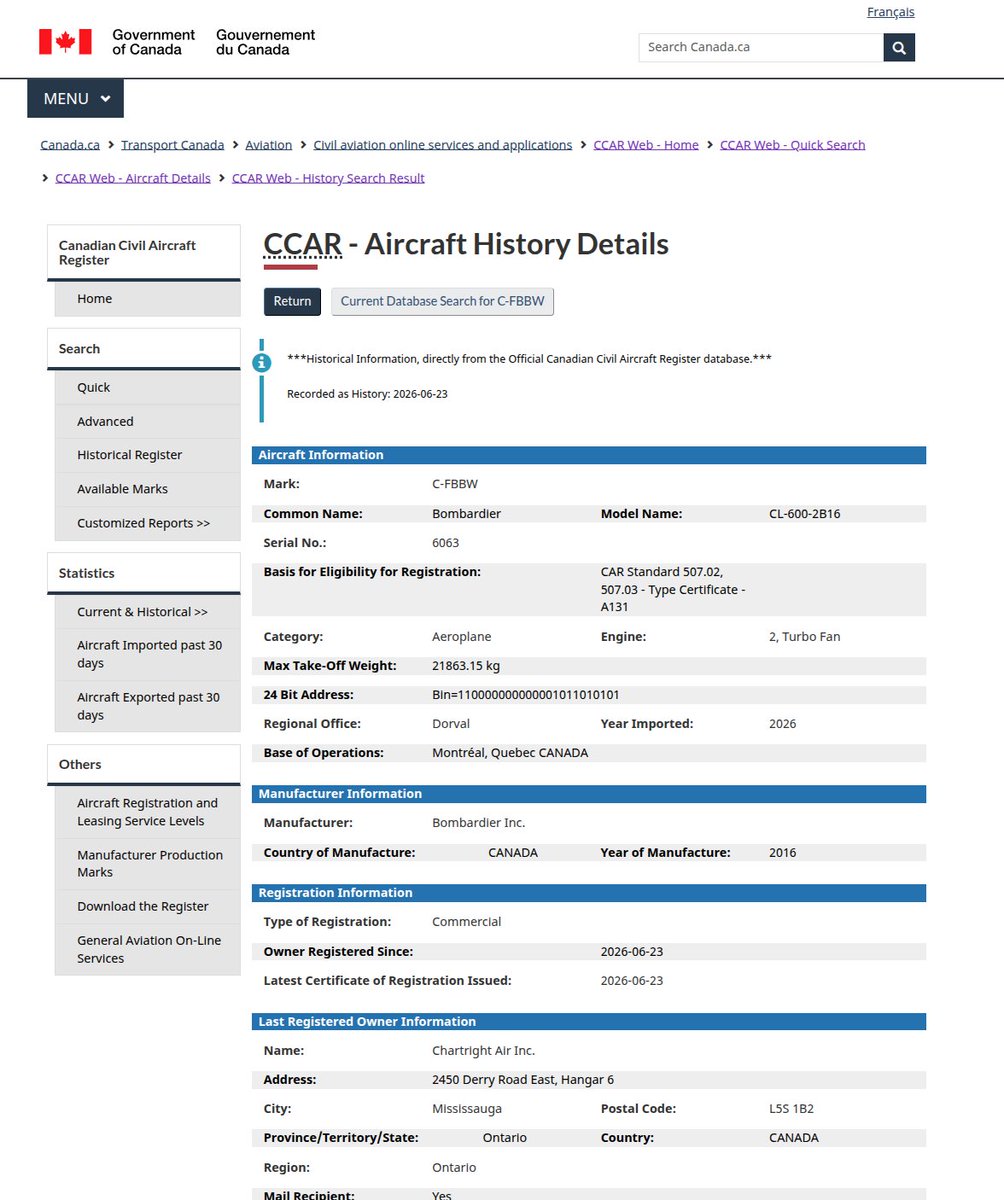Viewport: 1004px width, 1200px height.
Task: Click the Registration Information section header
Action: [589, 893]
